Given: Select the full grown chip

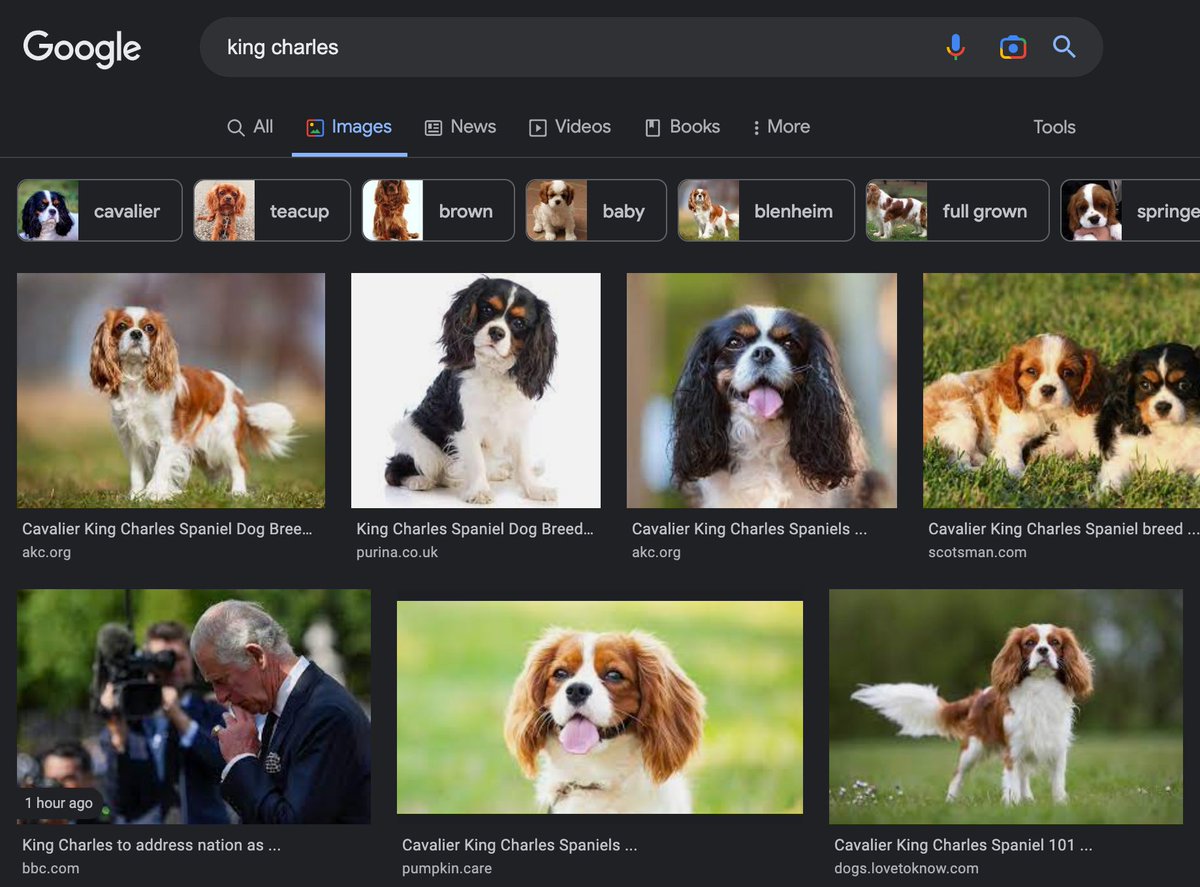Looking at the screenshot, I should (x=957, y=210).
